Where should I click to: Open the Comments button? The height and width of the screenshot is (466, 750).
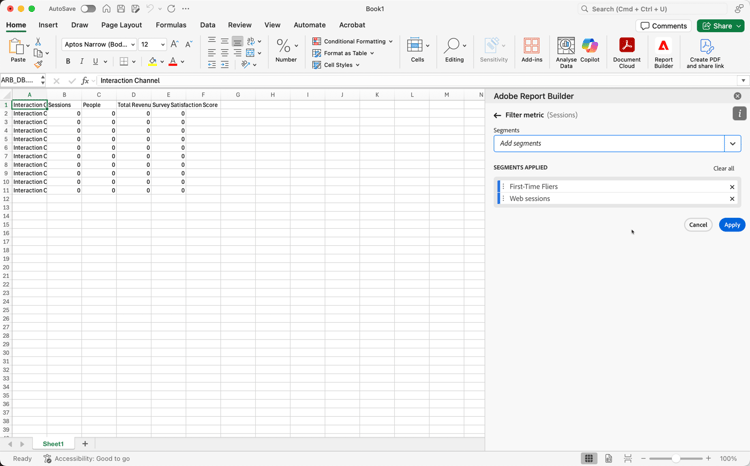pyautogui.click(x=663, y=26)
